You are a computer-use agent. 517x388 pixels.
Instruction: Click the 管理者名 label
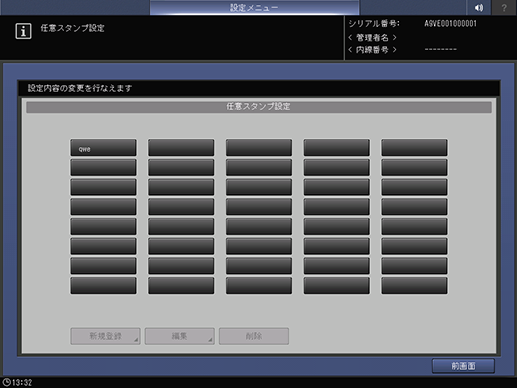coord(372,37)
